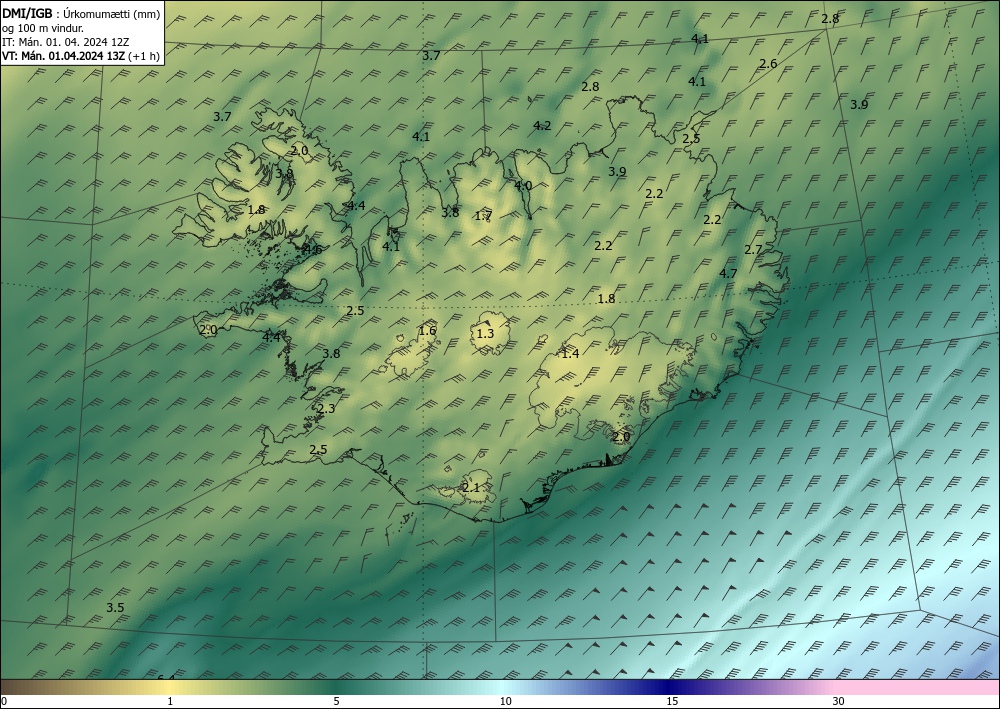Image resolution: width=1000 pixels, height=709 pixels.
Task: Click the "1.3" value on Hofsjökull glacier
Action: (485, 333)
